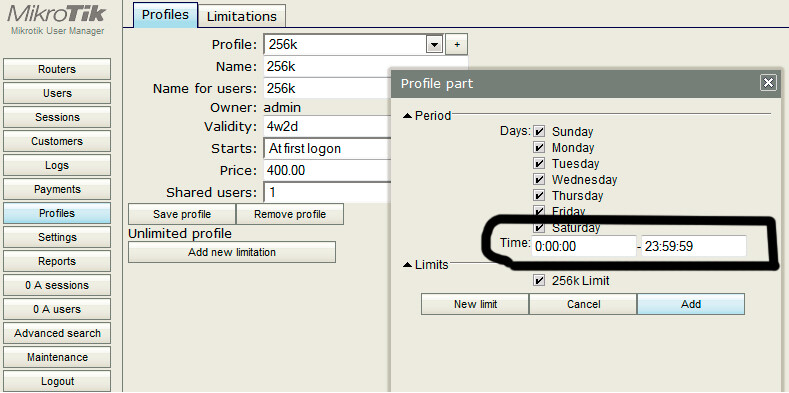The height and width of the screenshot is (393, 789).
Task: Open Customers in the sidebar
Action: pos(57,141)
